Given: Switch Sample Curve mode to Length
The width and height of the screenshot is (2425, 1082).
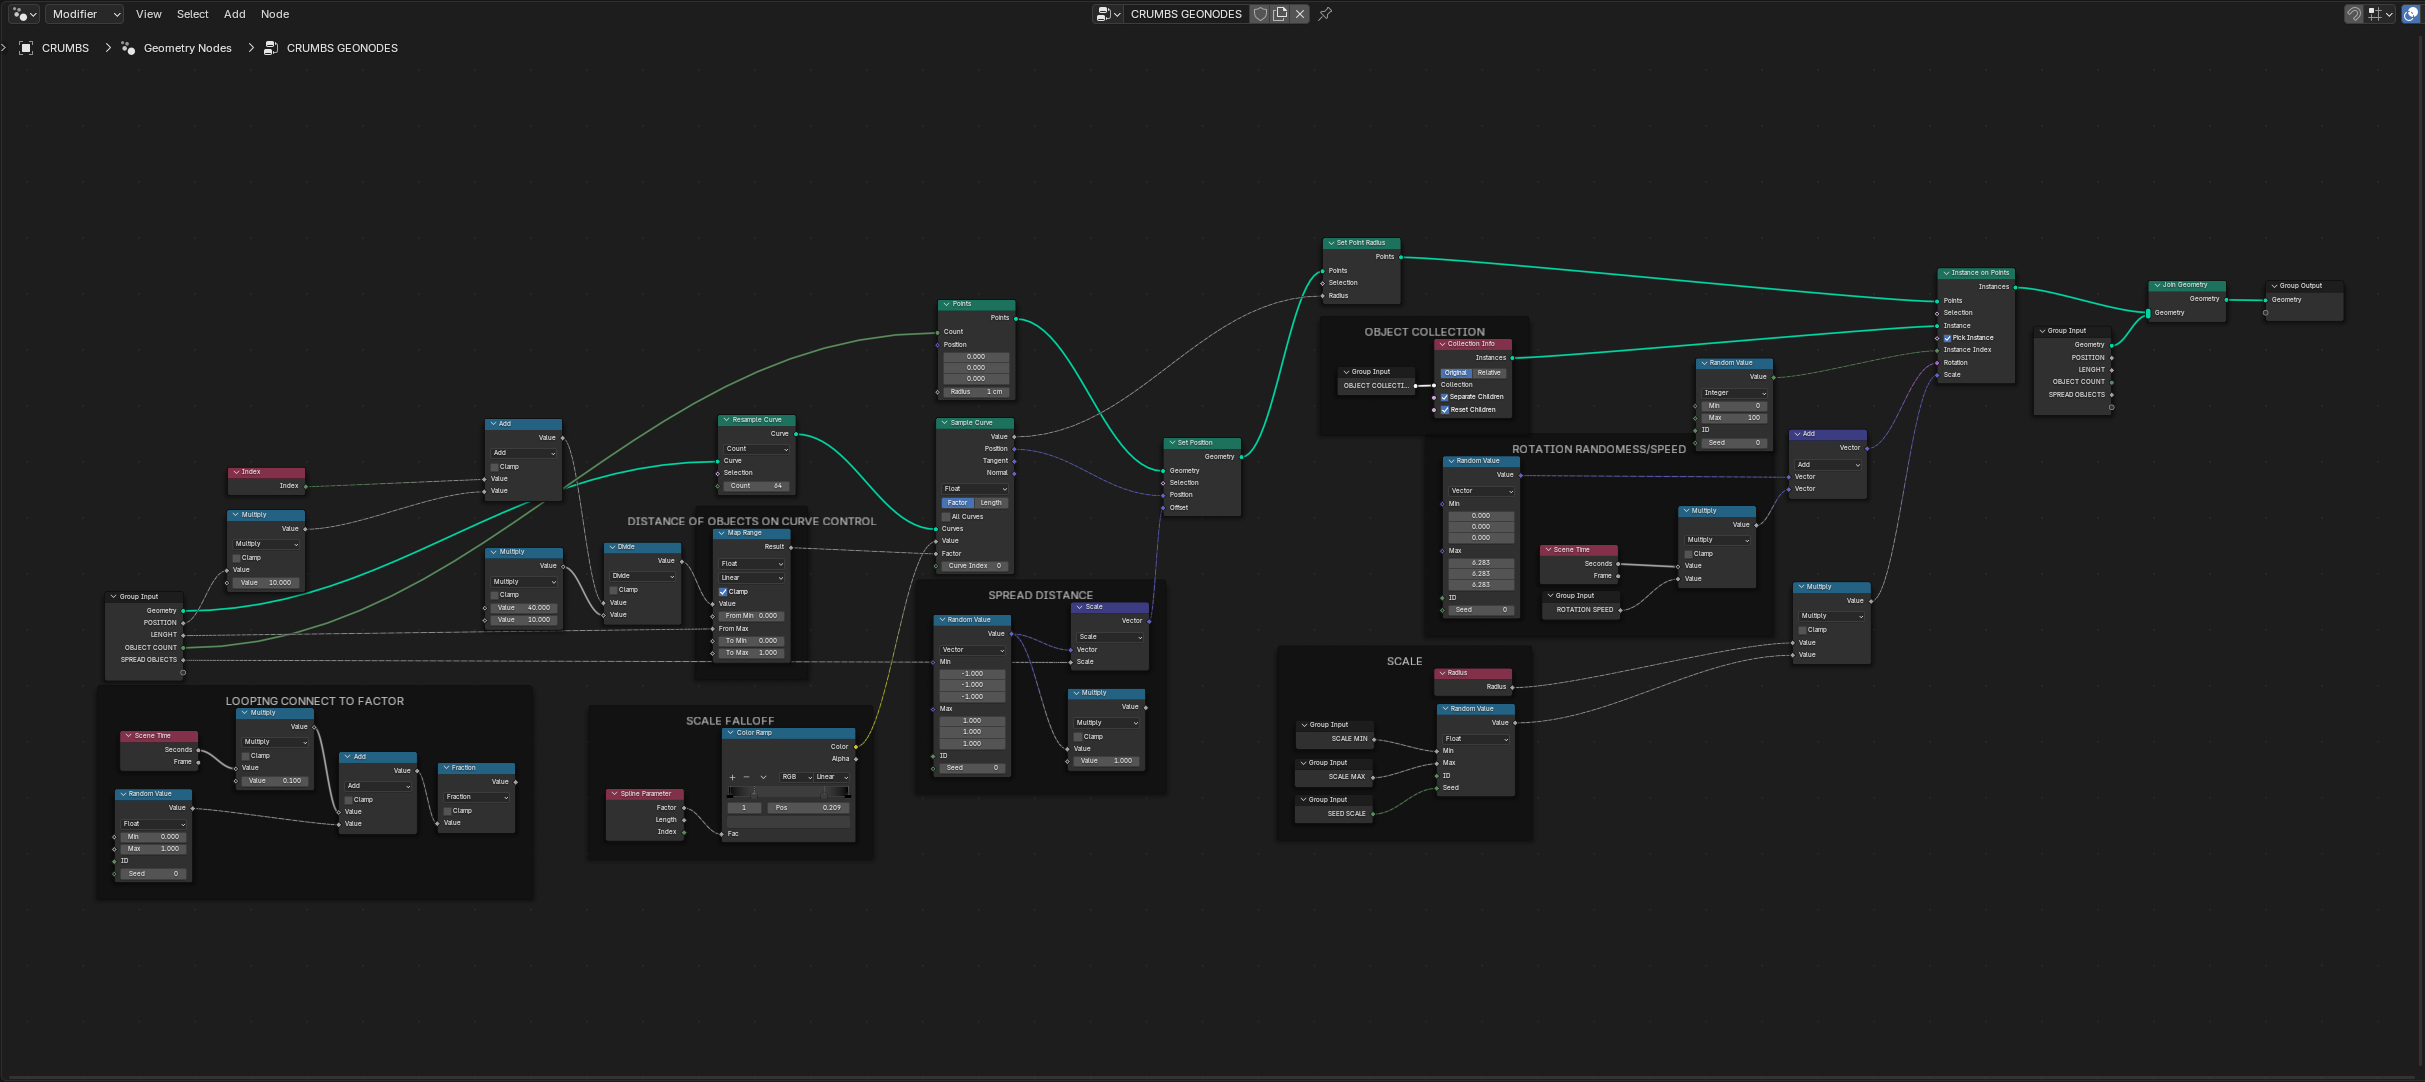Looking at the screenshot, I should click(x=991, y=503).
